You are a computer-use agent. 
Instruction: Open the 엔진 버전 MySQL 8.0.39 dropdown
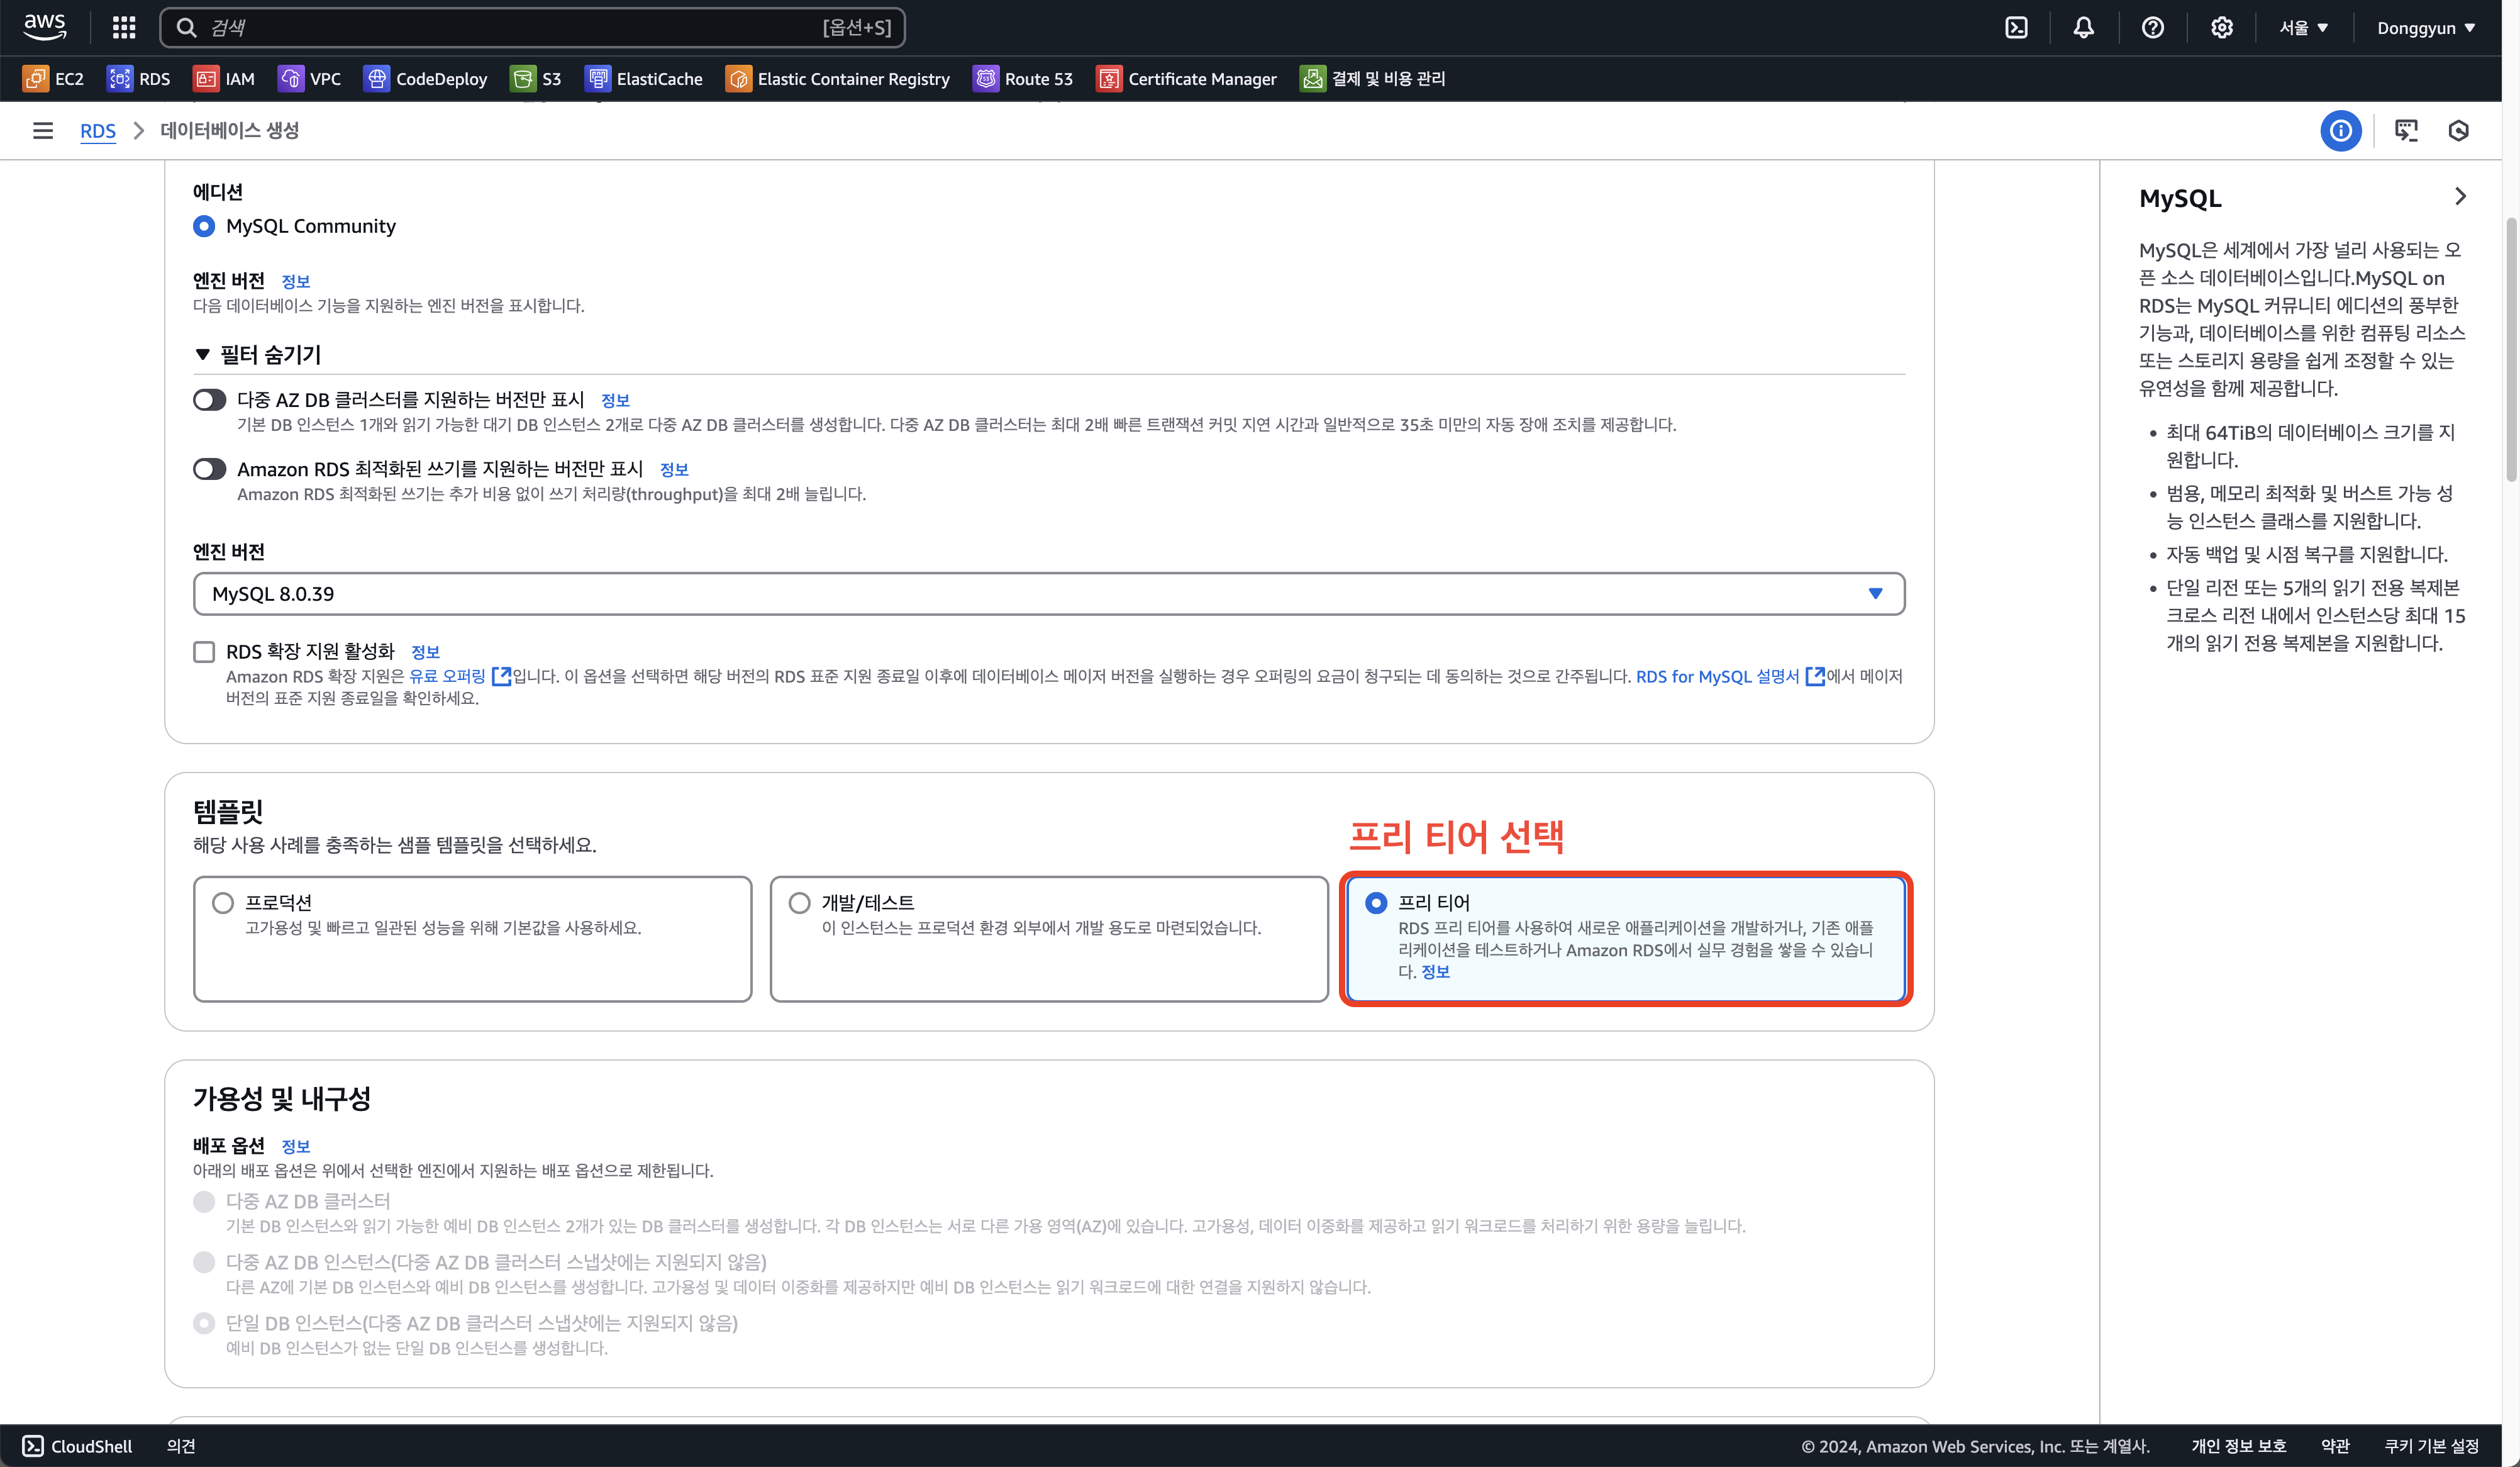point(1049,594)
